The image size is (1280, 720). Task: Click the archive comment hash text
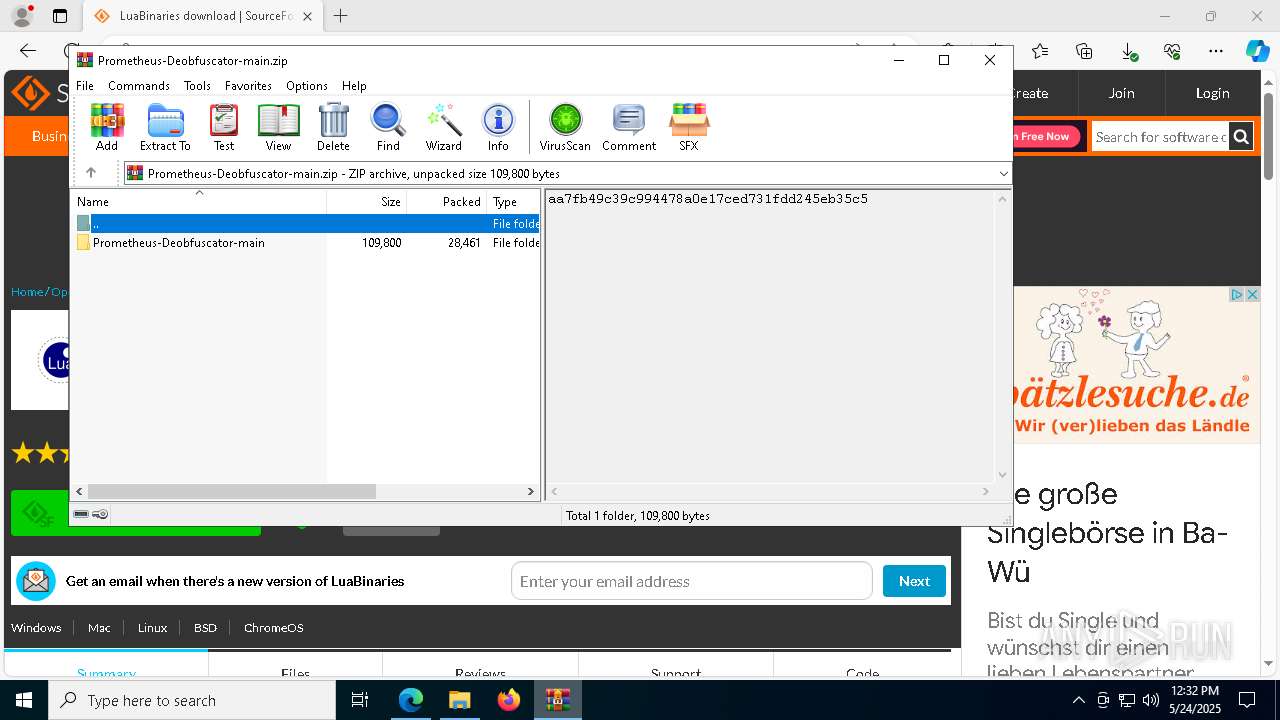pyautogui.click(x=708, y=199)
